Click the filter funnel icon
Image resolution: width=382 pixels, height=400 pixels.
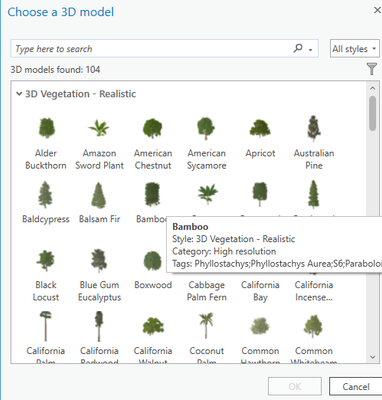(372, 69)
